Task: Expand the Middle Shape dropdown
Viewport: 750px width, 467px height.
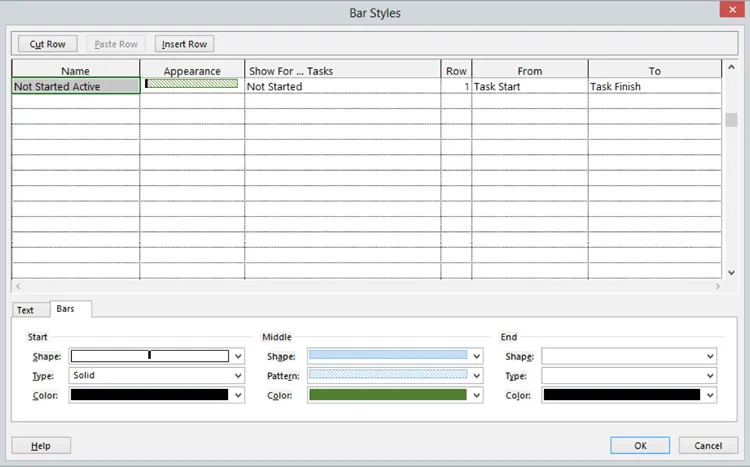Action: (476, 356)
